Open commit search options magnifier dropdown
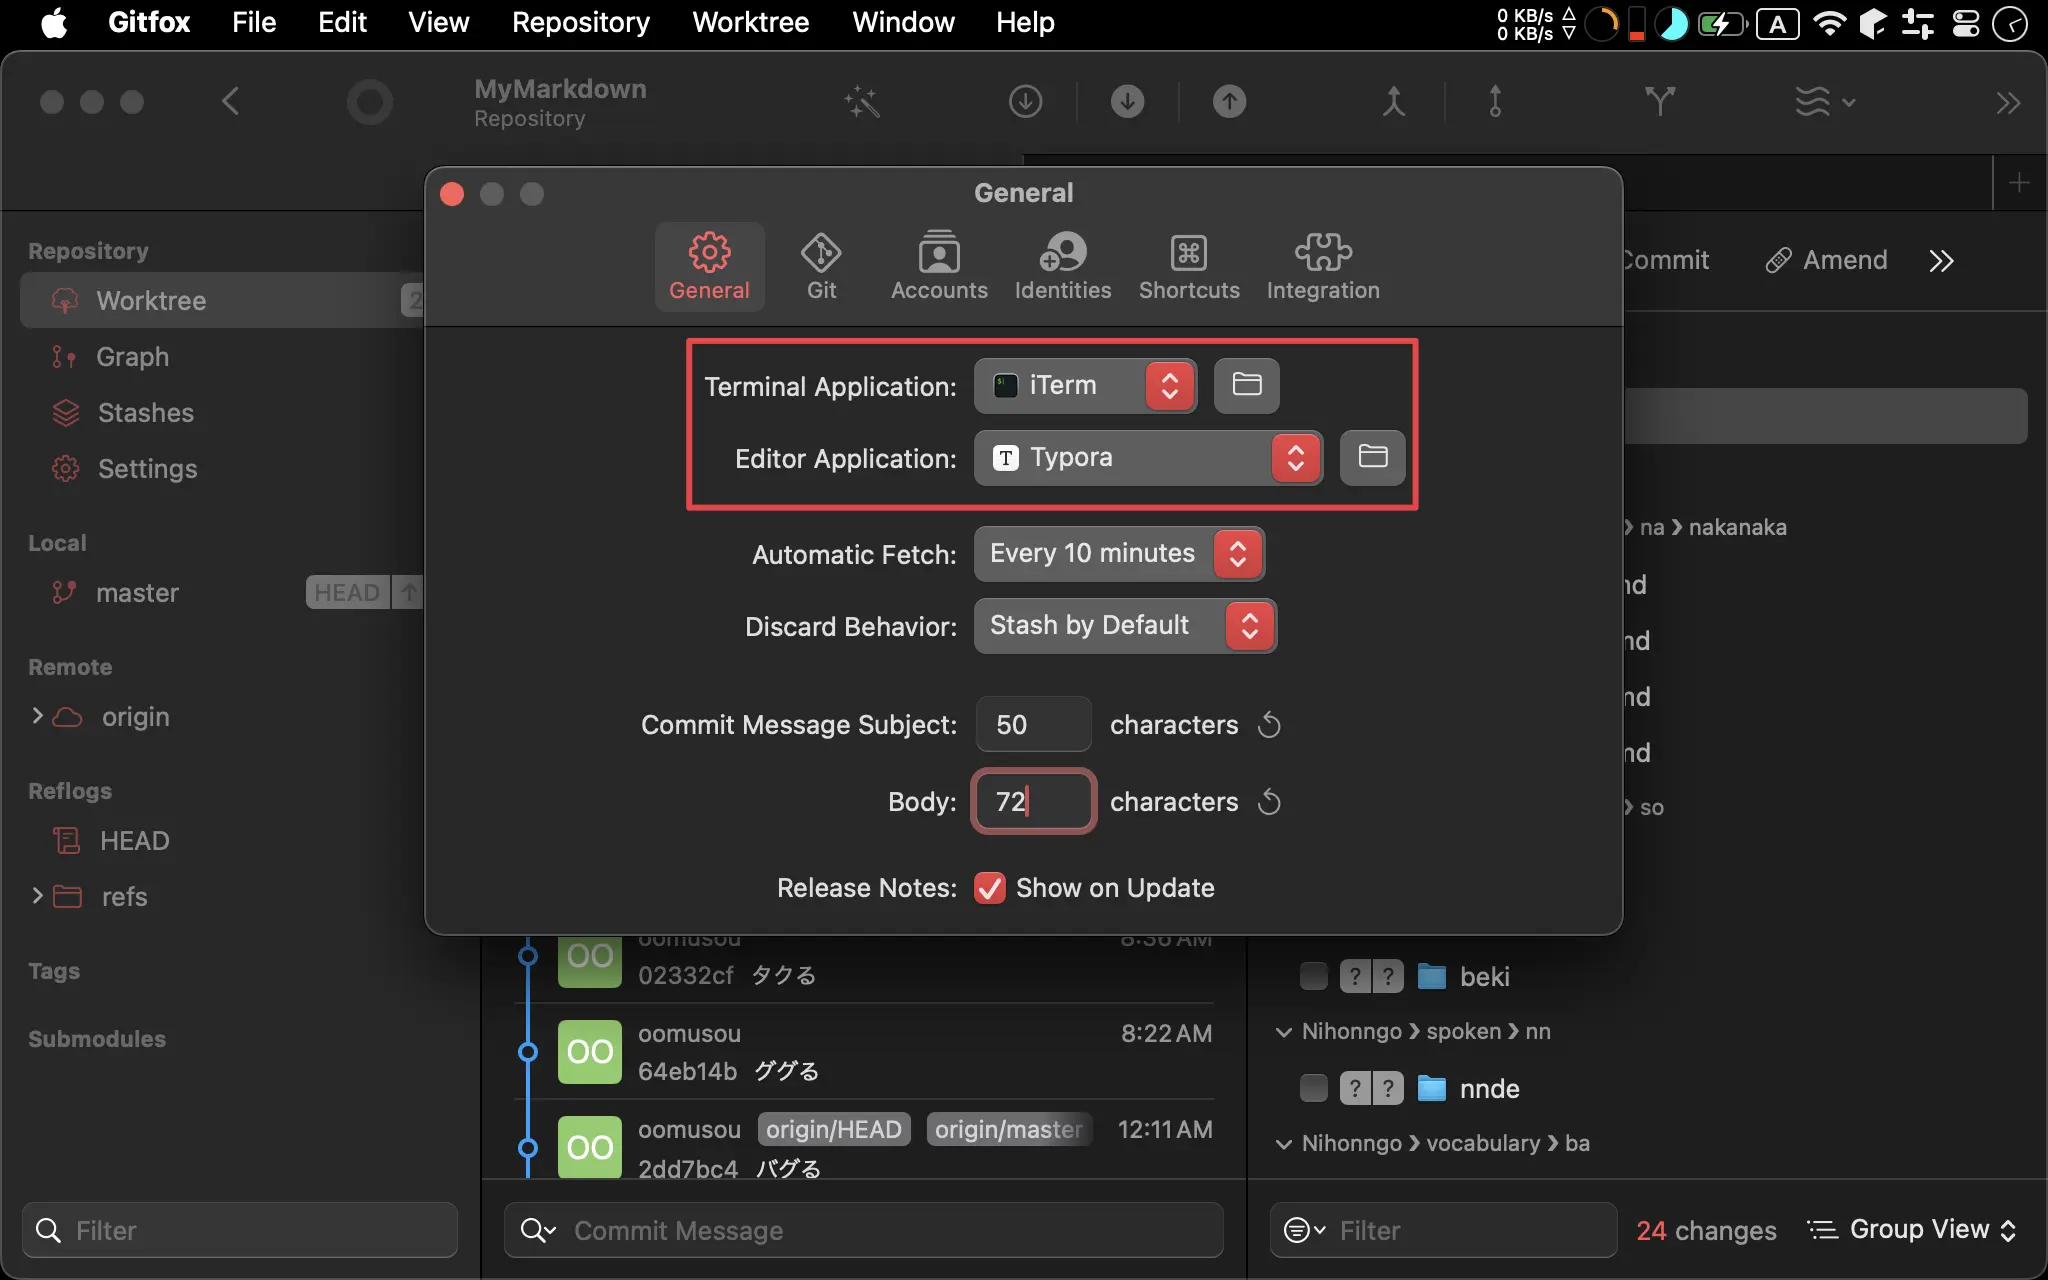Image resolution: width=2048 pixels, height=1280 pixels. tap(538, 1230)
